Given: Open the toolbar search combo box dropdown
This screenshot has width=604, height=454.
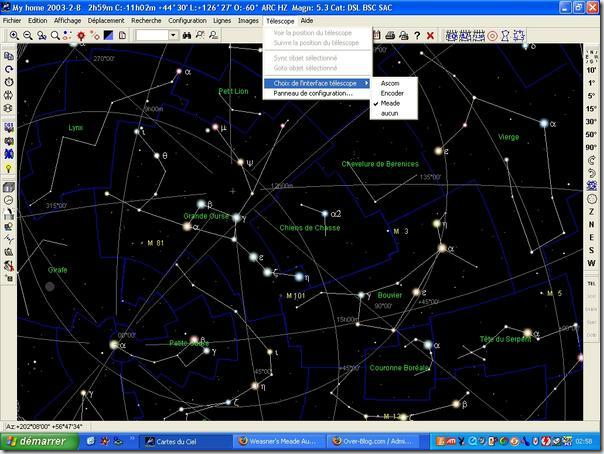Looking at the screenshot, I should (x=173, y=35).
